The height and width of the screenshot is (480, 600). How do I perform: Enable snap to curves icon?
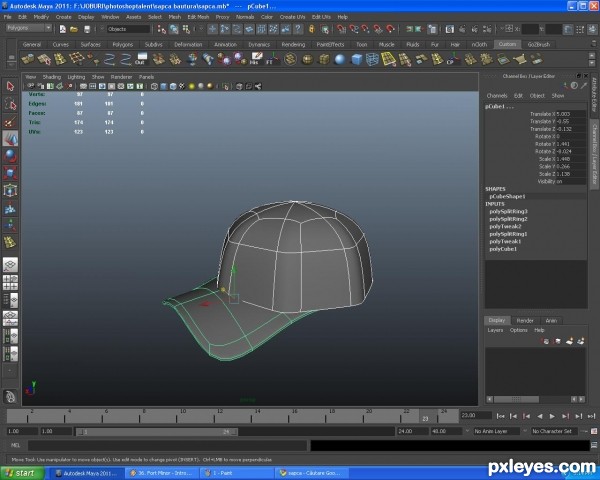pyautogui.click(x=354, y=29)
